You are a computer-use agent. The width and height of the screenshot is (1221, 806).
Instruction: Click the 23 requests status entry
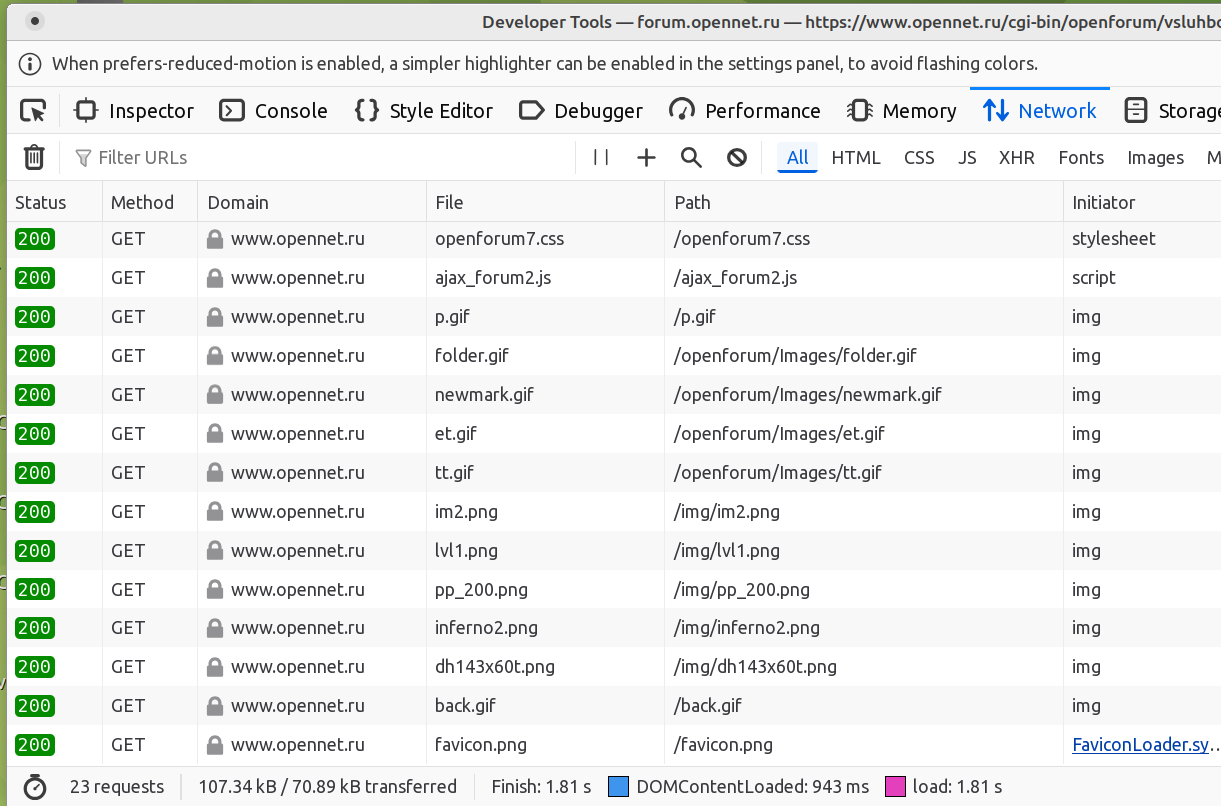pyautogui.click(x=117, y=787)
